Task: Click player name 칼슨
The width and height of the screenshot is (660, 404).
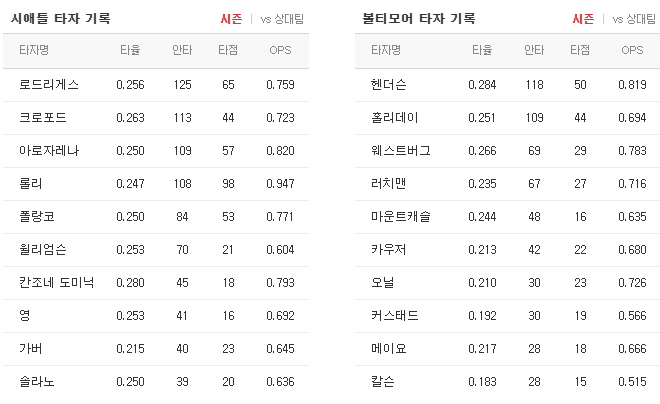Action: [383, 382]
